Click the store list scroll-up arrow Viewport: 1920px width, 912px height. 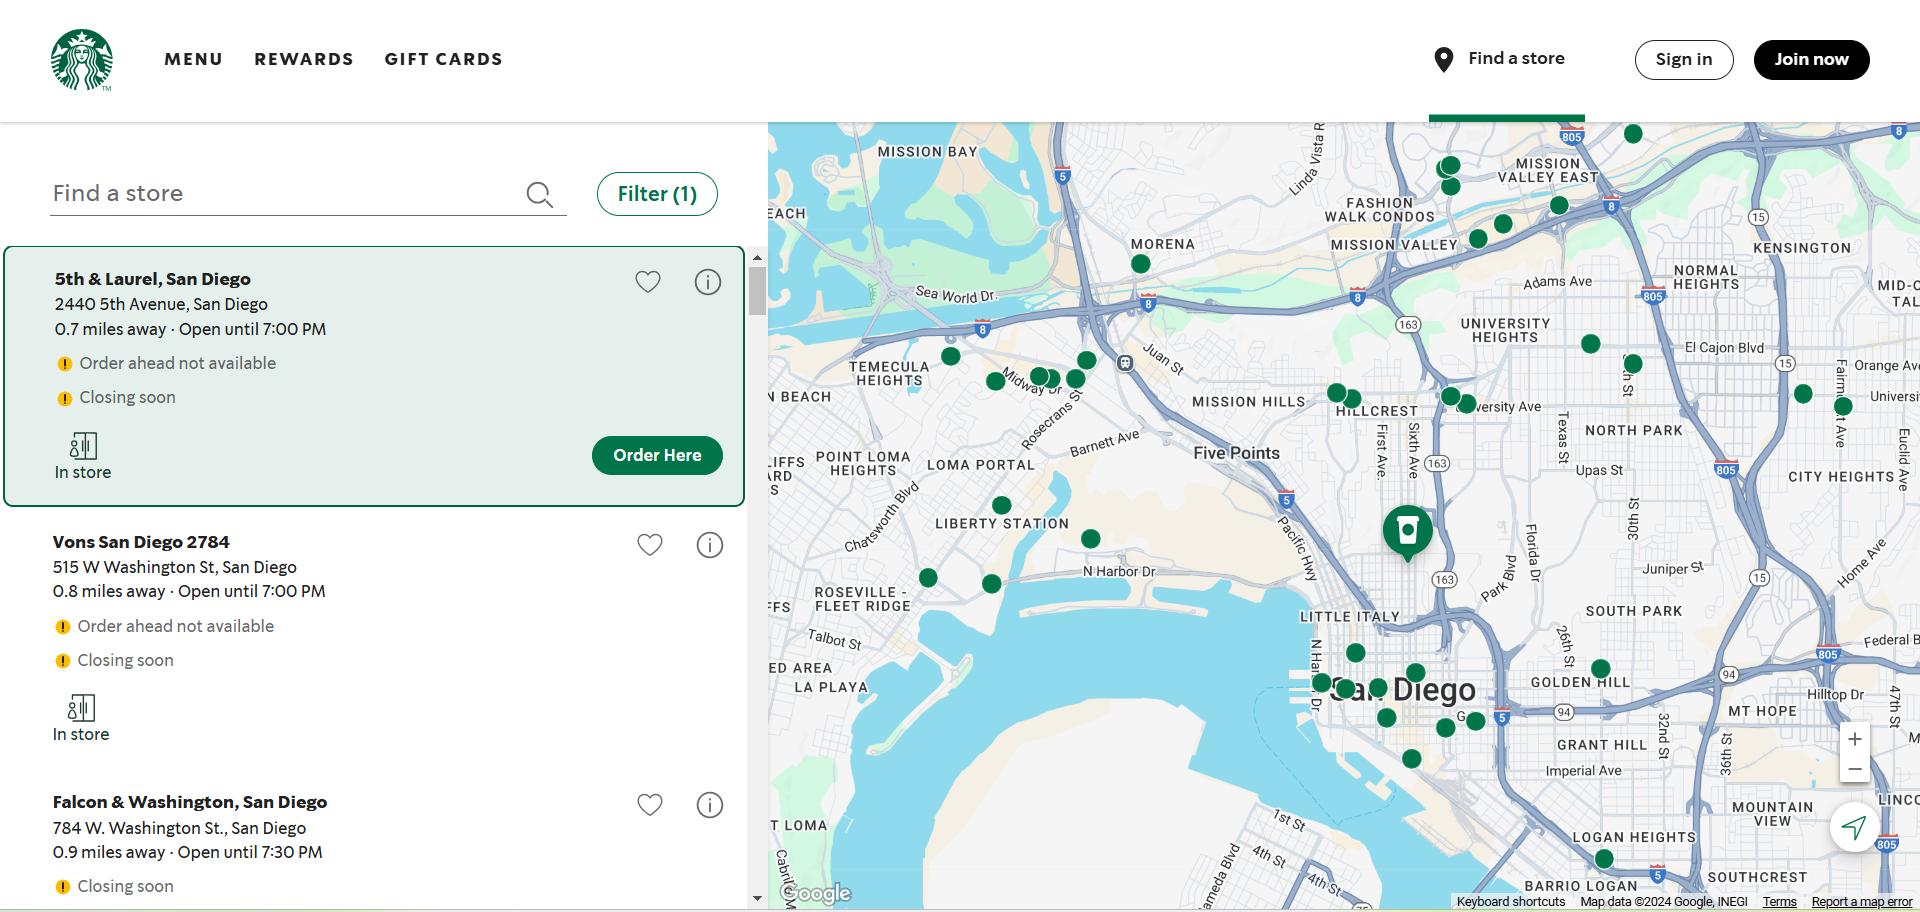pos(757,258)
